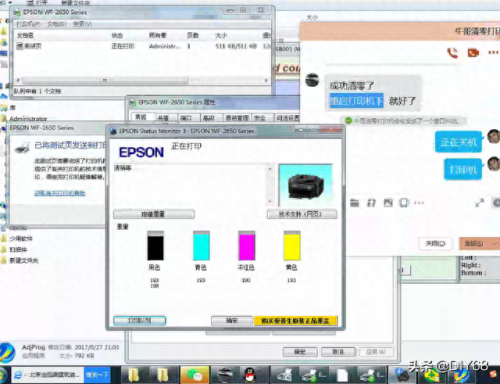This screenshot has width=500, height=384.
Task: Click the vertical scrollbar of status message box
Action: pos(270,185)
